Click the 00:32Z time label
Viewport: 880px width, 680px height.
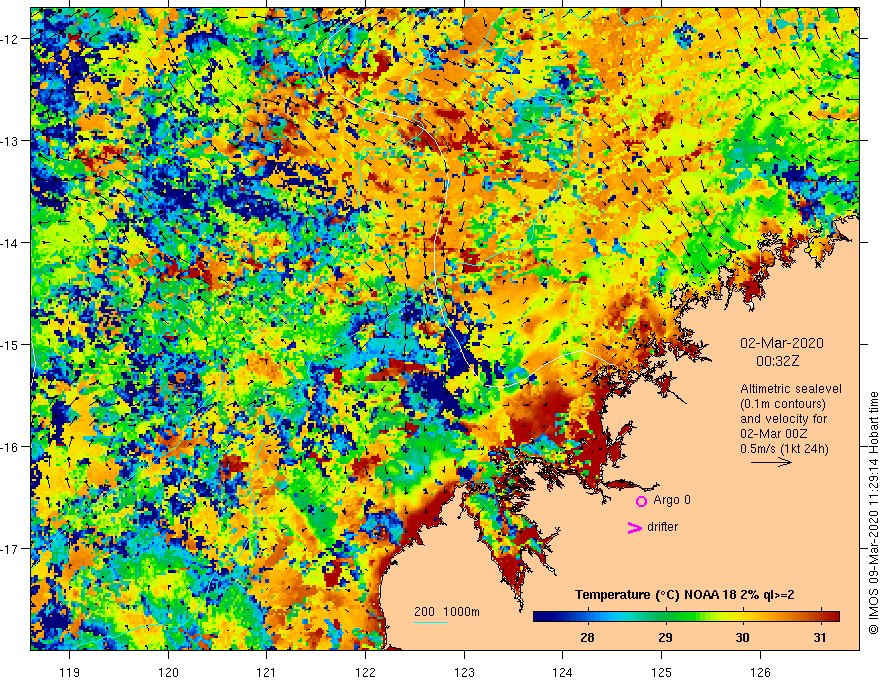(777, 361)
